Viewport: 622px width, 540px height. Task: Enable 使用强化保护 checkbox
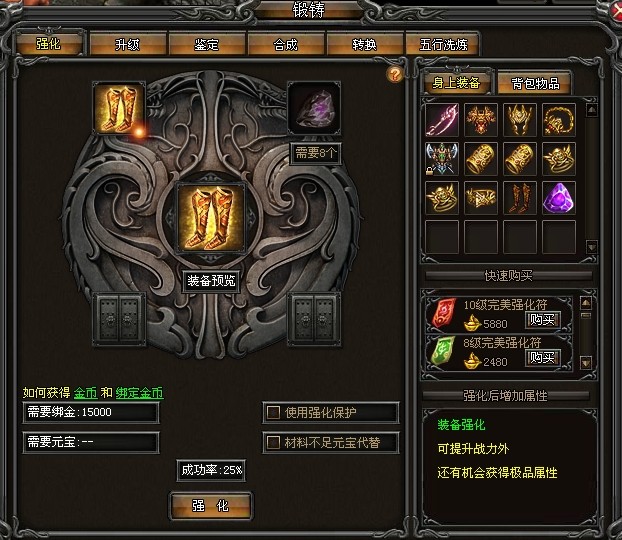click(x=273, y=413)
